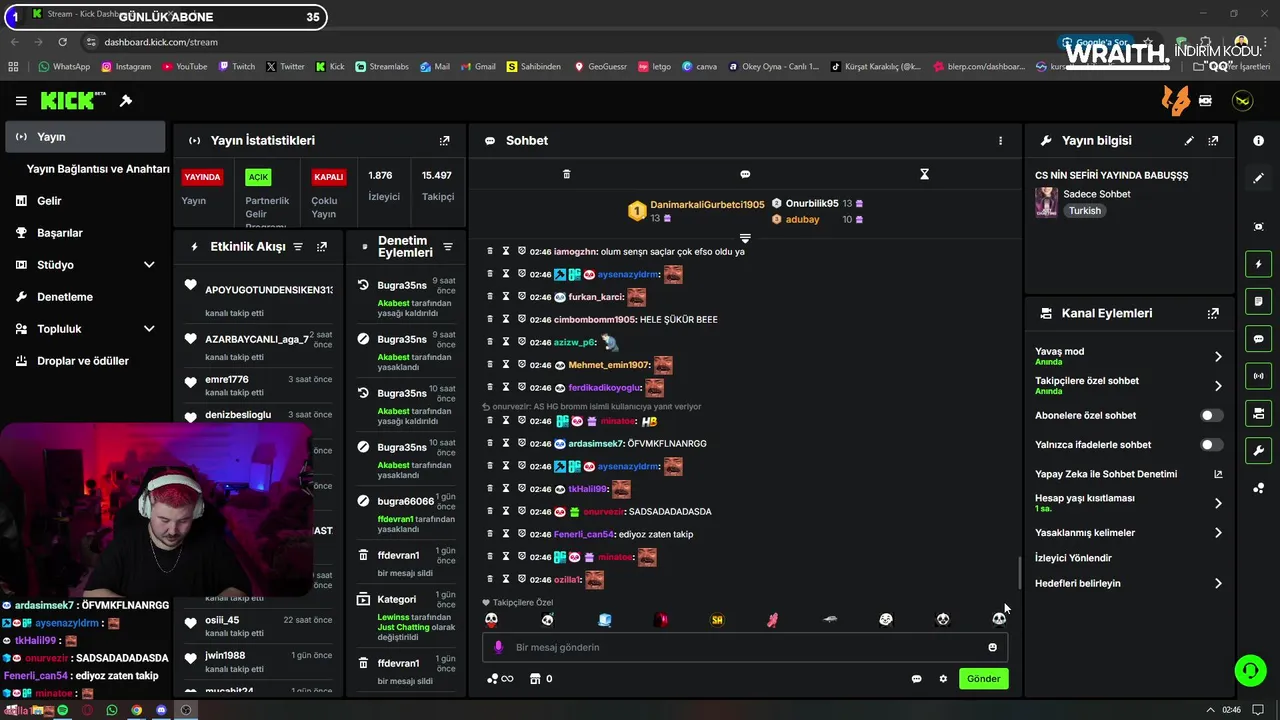Toggle the chat panel button in right sidebar
The height and width of the screenshot is (720, 1280).
click(1258, 339)
